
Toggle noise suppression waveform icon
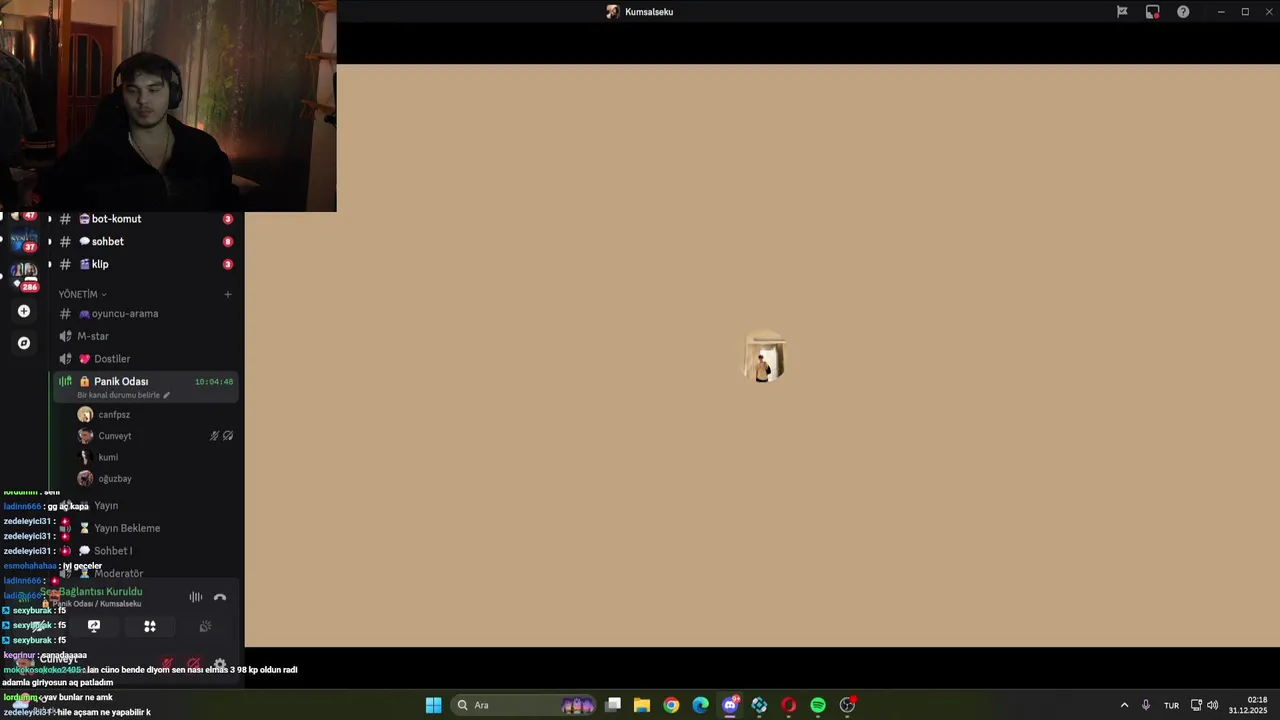point(196,597)
